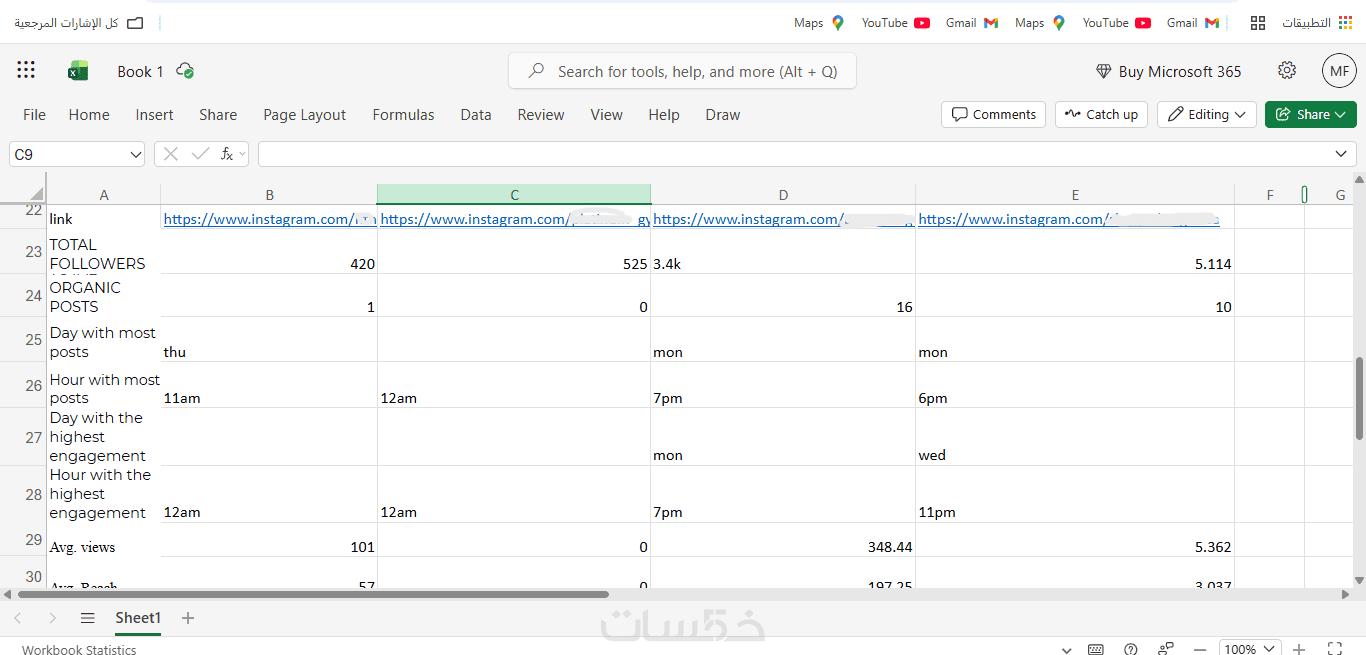The image size is (1366, 655).
Task: Click the Catch up button
Action: (1101, 114)
